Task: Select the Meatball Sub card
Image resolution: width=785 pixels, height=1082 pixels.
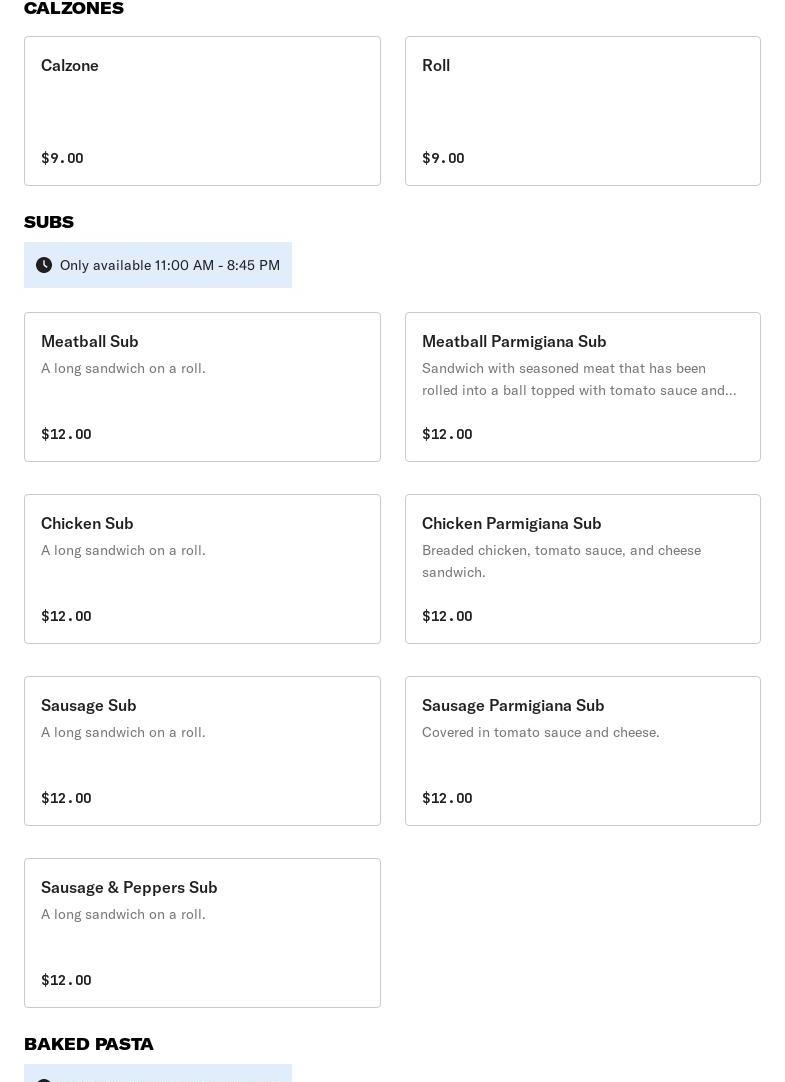Action: 202,387
